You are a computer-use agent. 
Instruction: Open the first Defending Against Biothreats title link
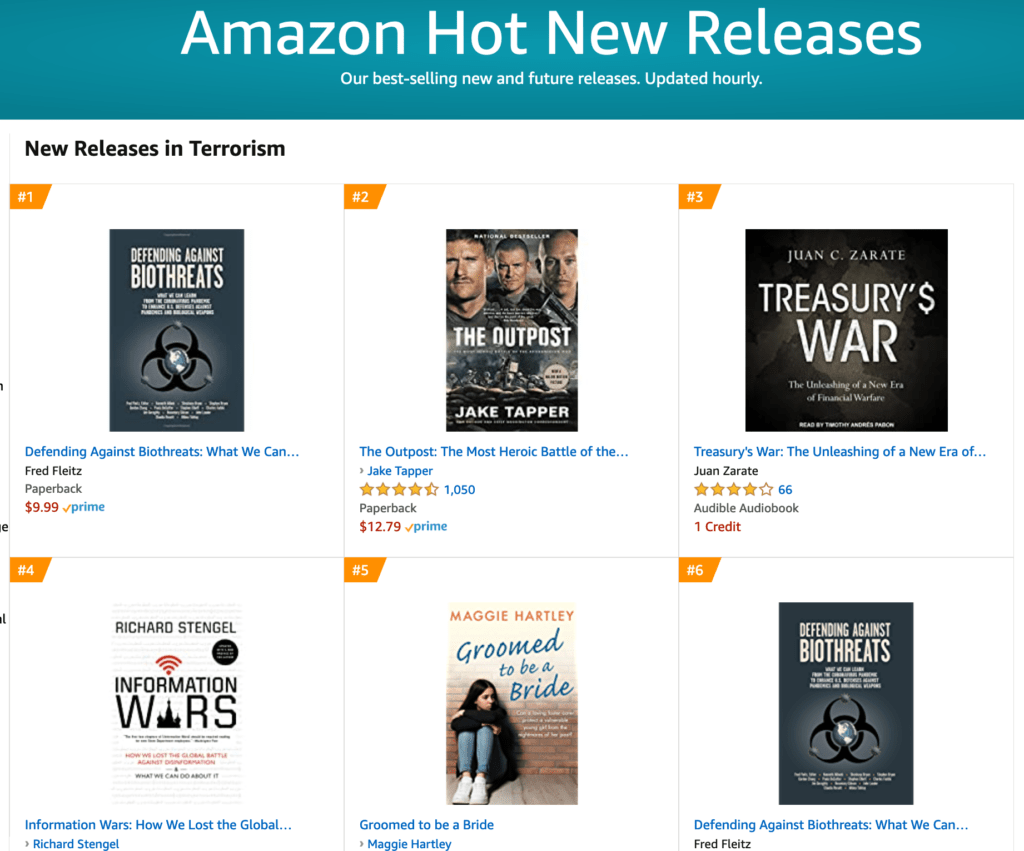162,452
